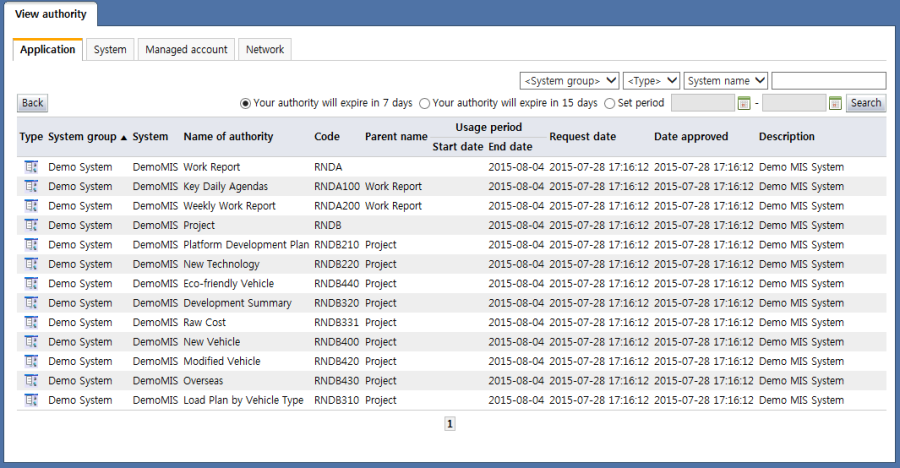Sort by System group column header
The image size is (900, 468).
click(x=87, y=137)
